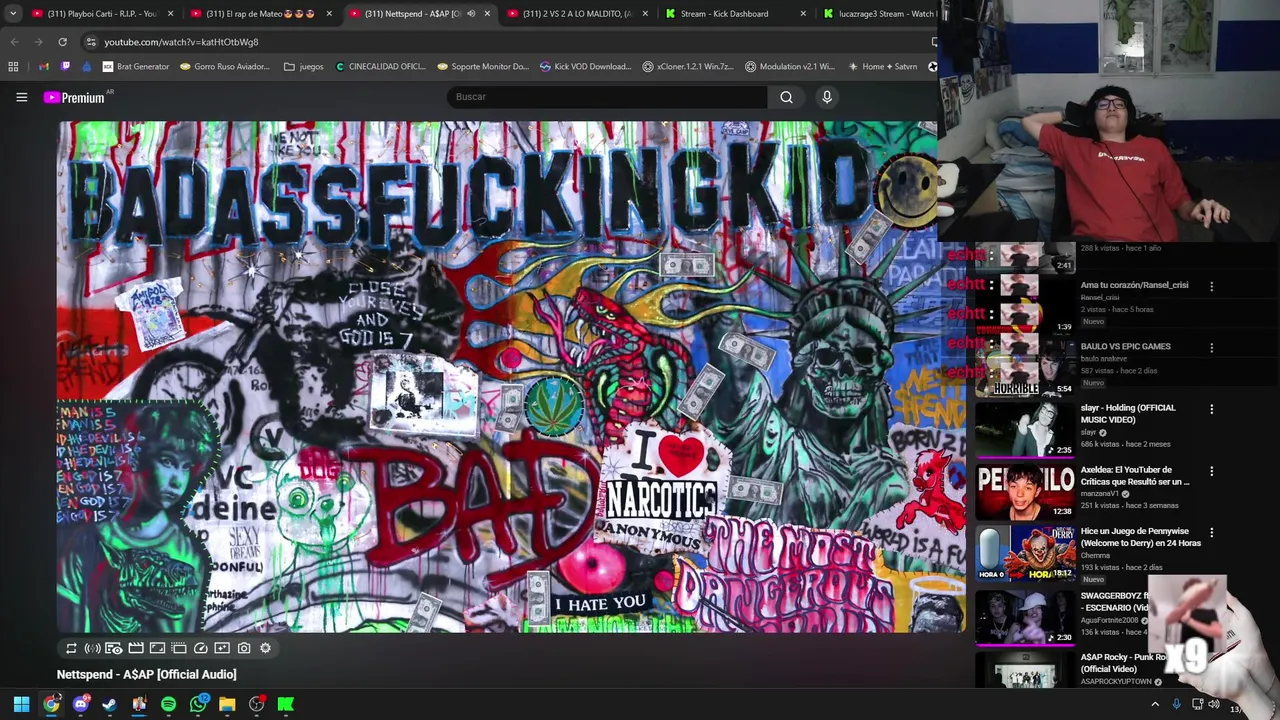Open SWAGGERBOYZ ESCENARIO video thumbnail
Viewport: 1280px width, 720px height.
point(1025,614)
